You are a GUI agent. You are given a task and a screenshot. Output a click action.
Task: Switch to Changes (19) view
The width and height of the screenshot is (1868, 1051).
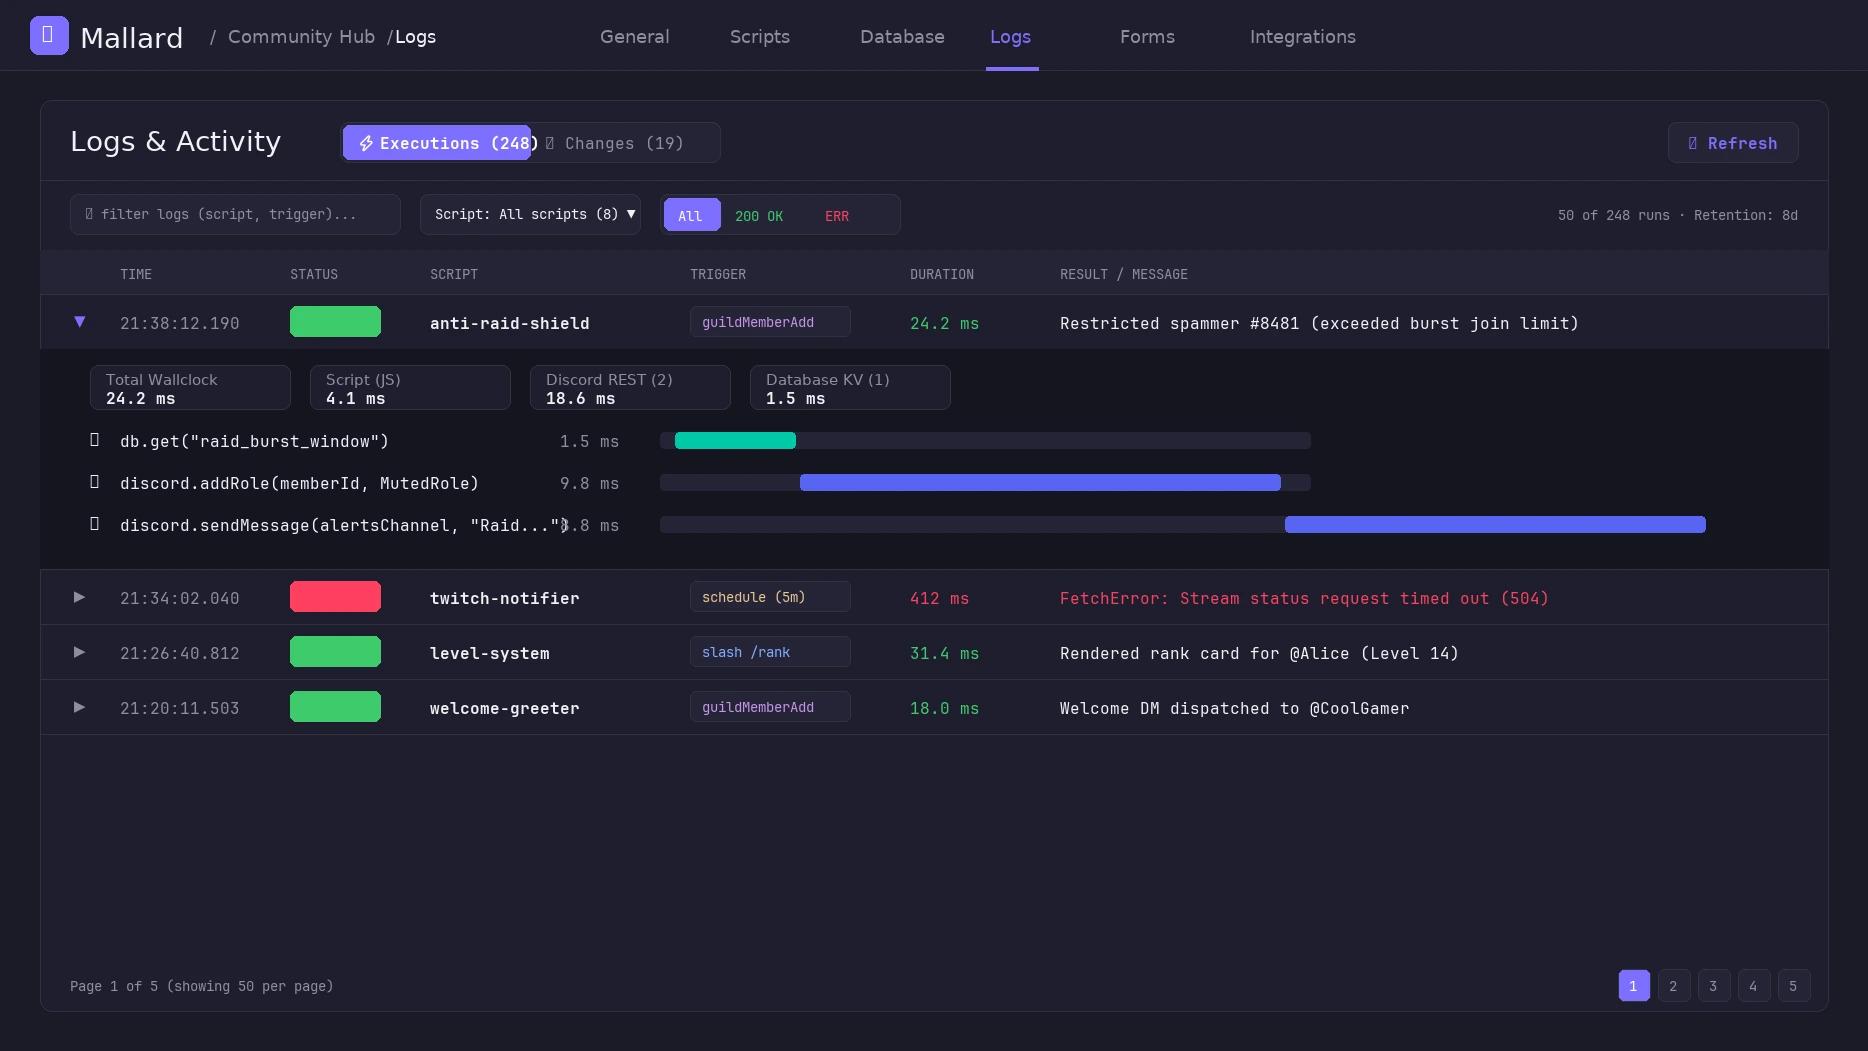tap(615, 143)
